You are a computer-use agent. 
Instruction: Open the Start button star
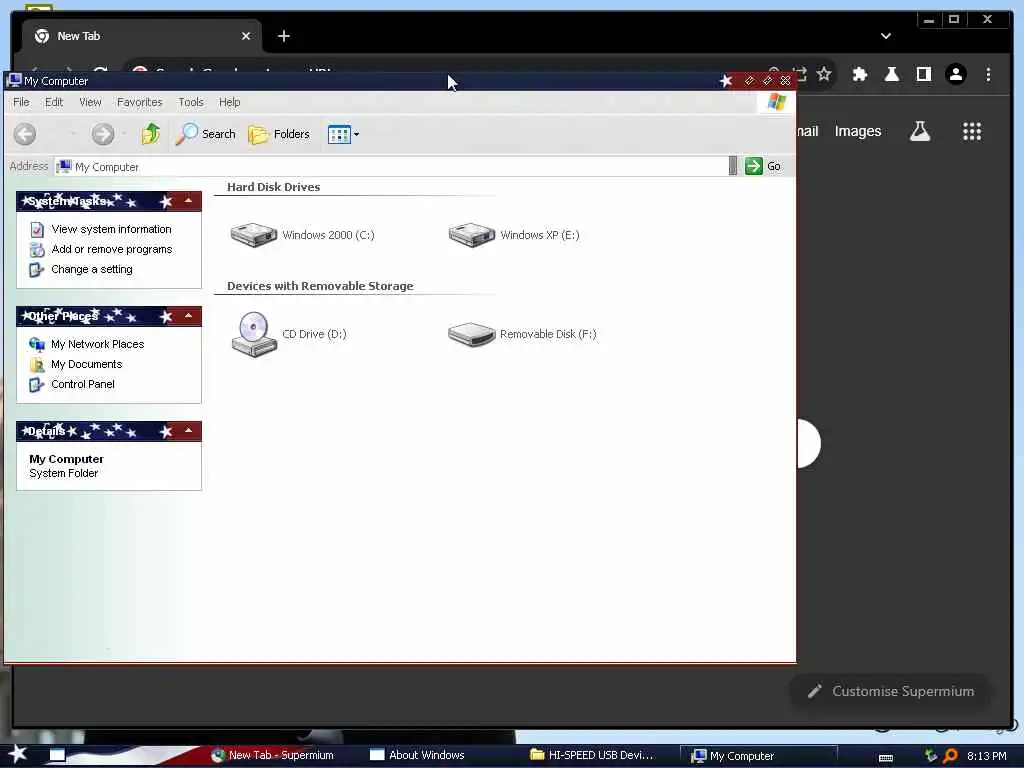pos(17,754)
